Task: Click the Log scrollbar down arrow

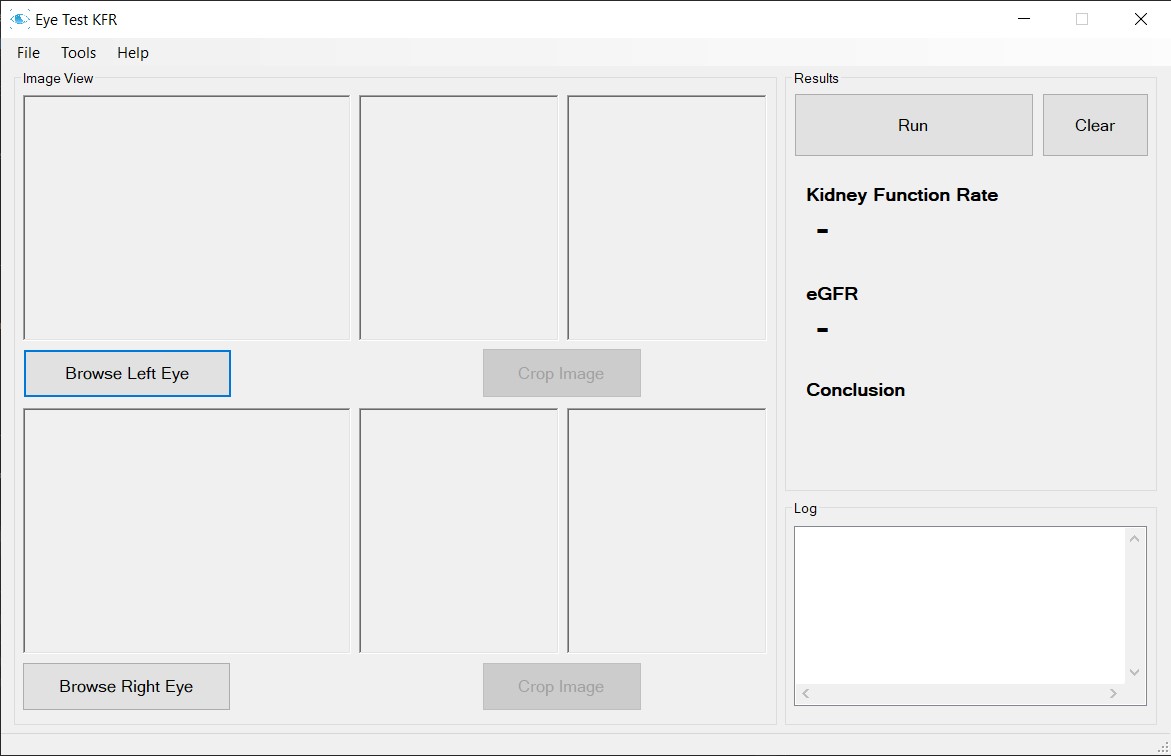Action: click(x=1134, y=672)
